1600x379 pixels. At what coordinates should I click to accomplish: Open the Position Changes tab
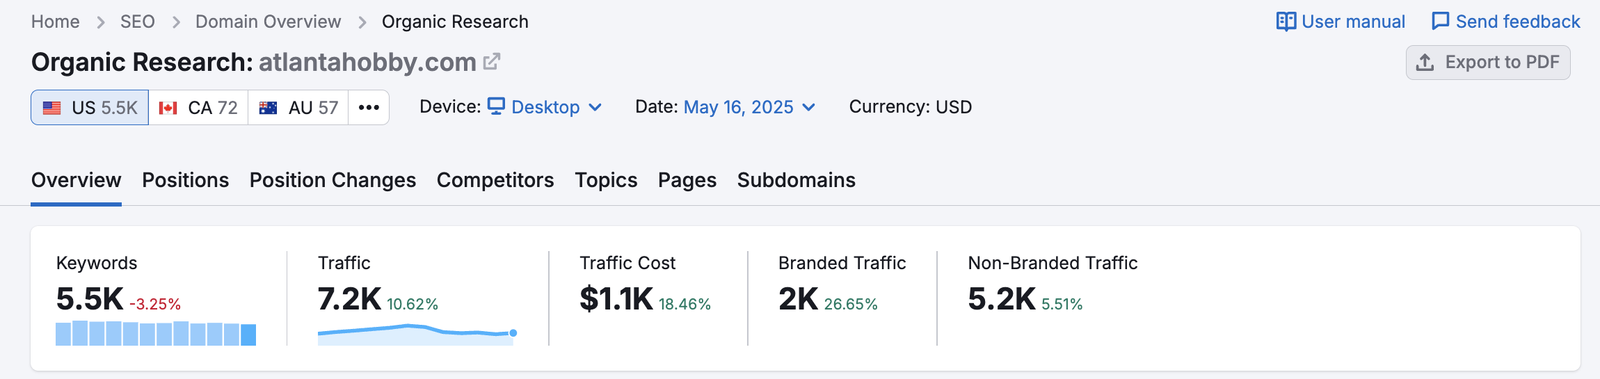pos(333,180)
